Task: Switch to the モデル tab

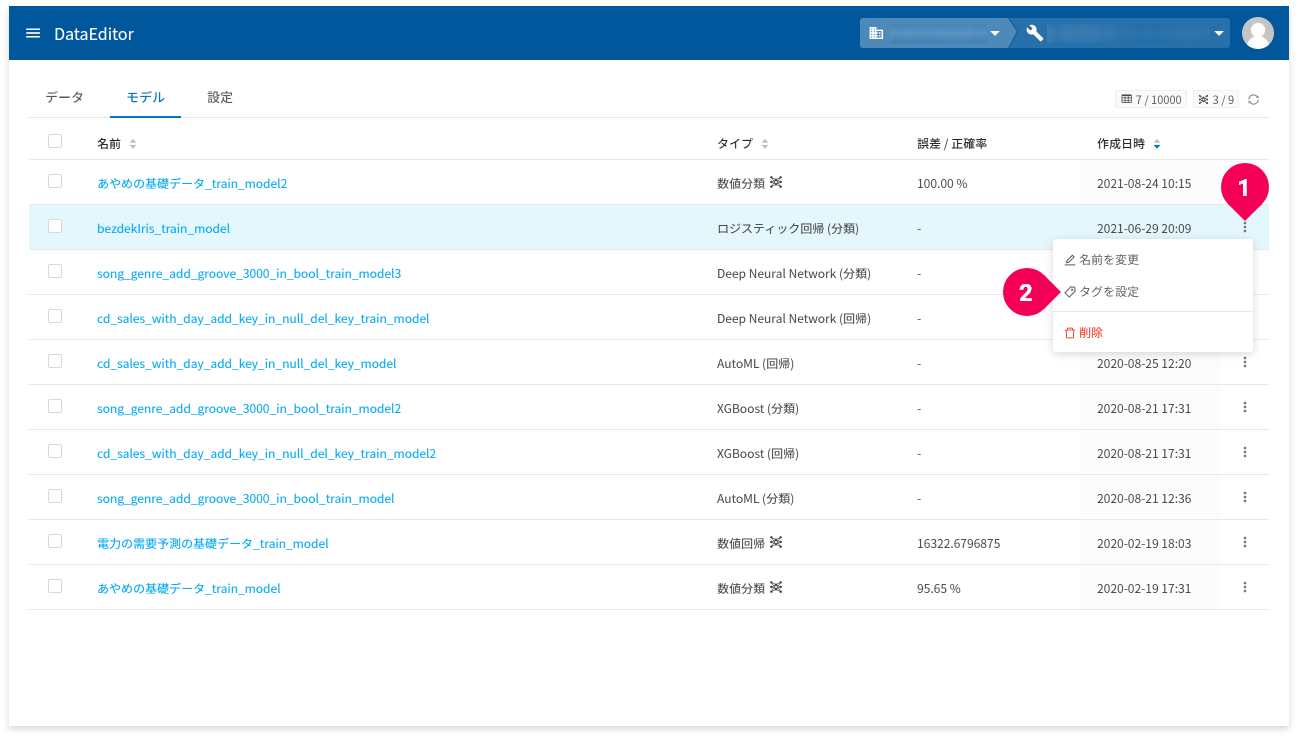Action: coord(145,98)
